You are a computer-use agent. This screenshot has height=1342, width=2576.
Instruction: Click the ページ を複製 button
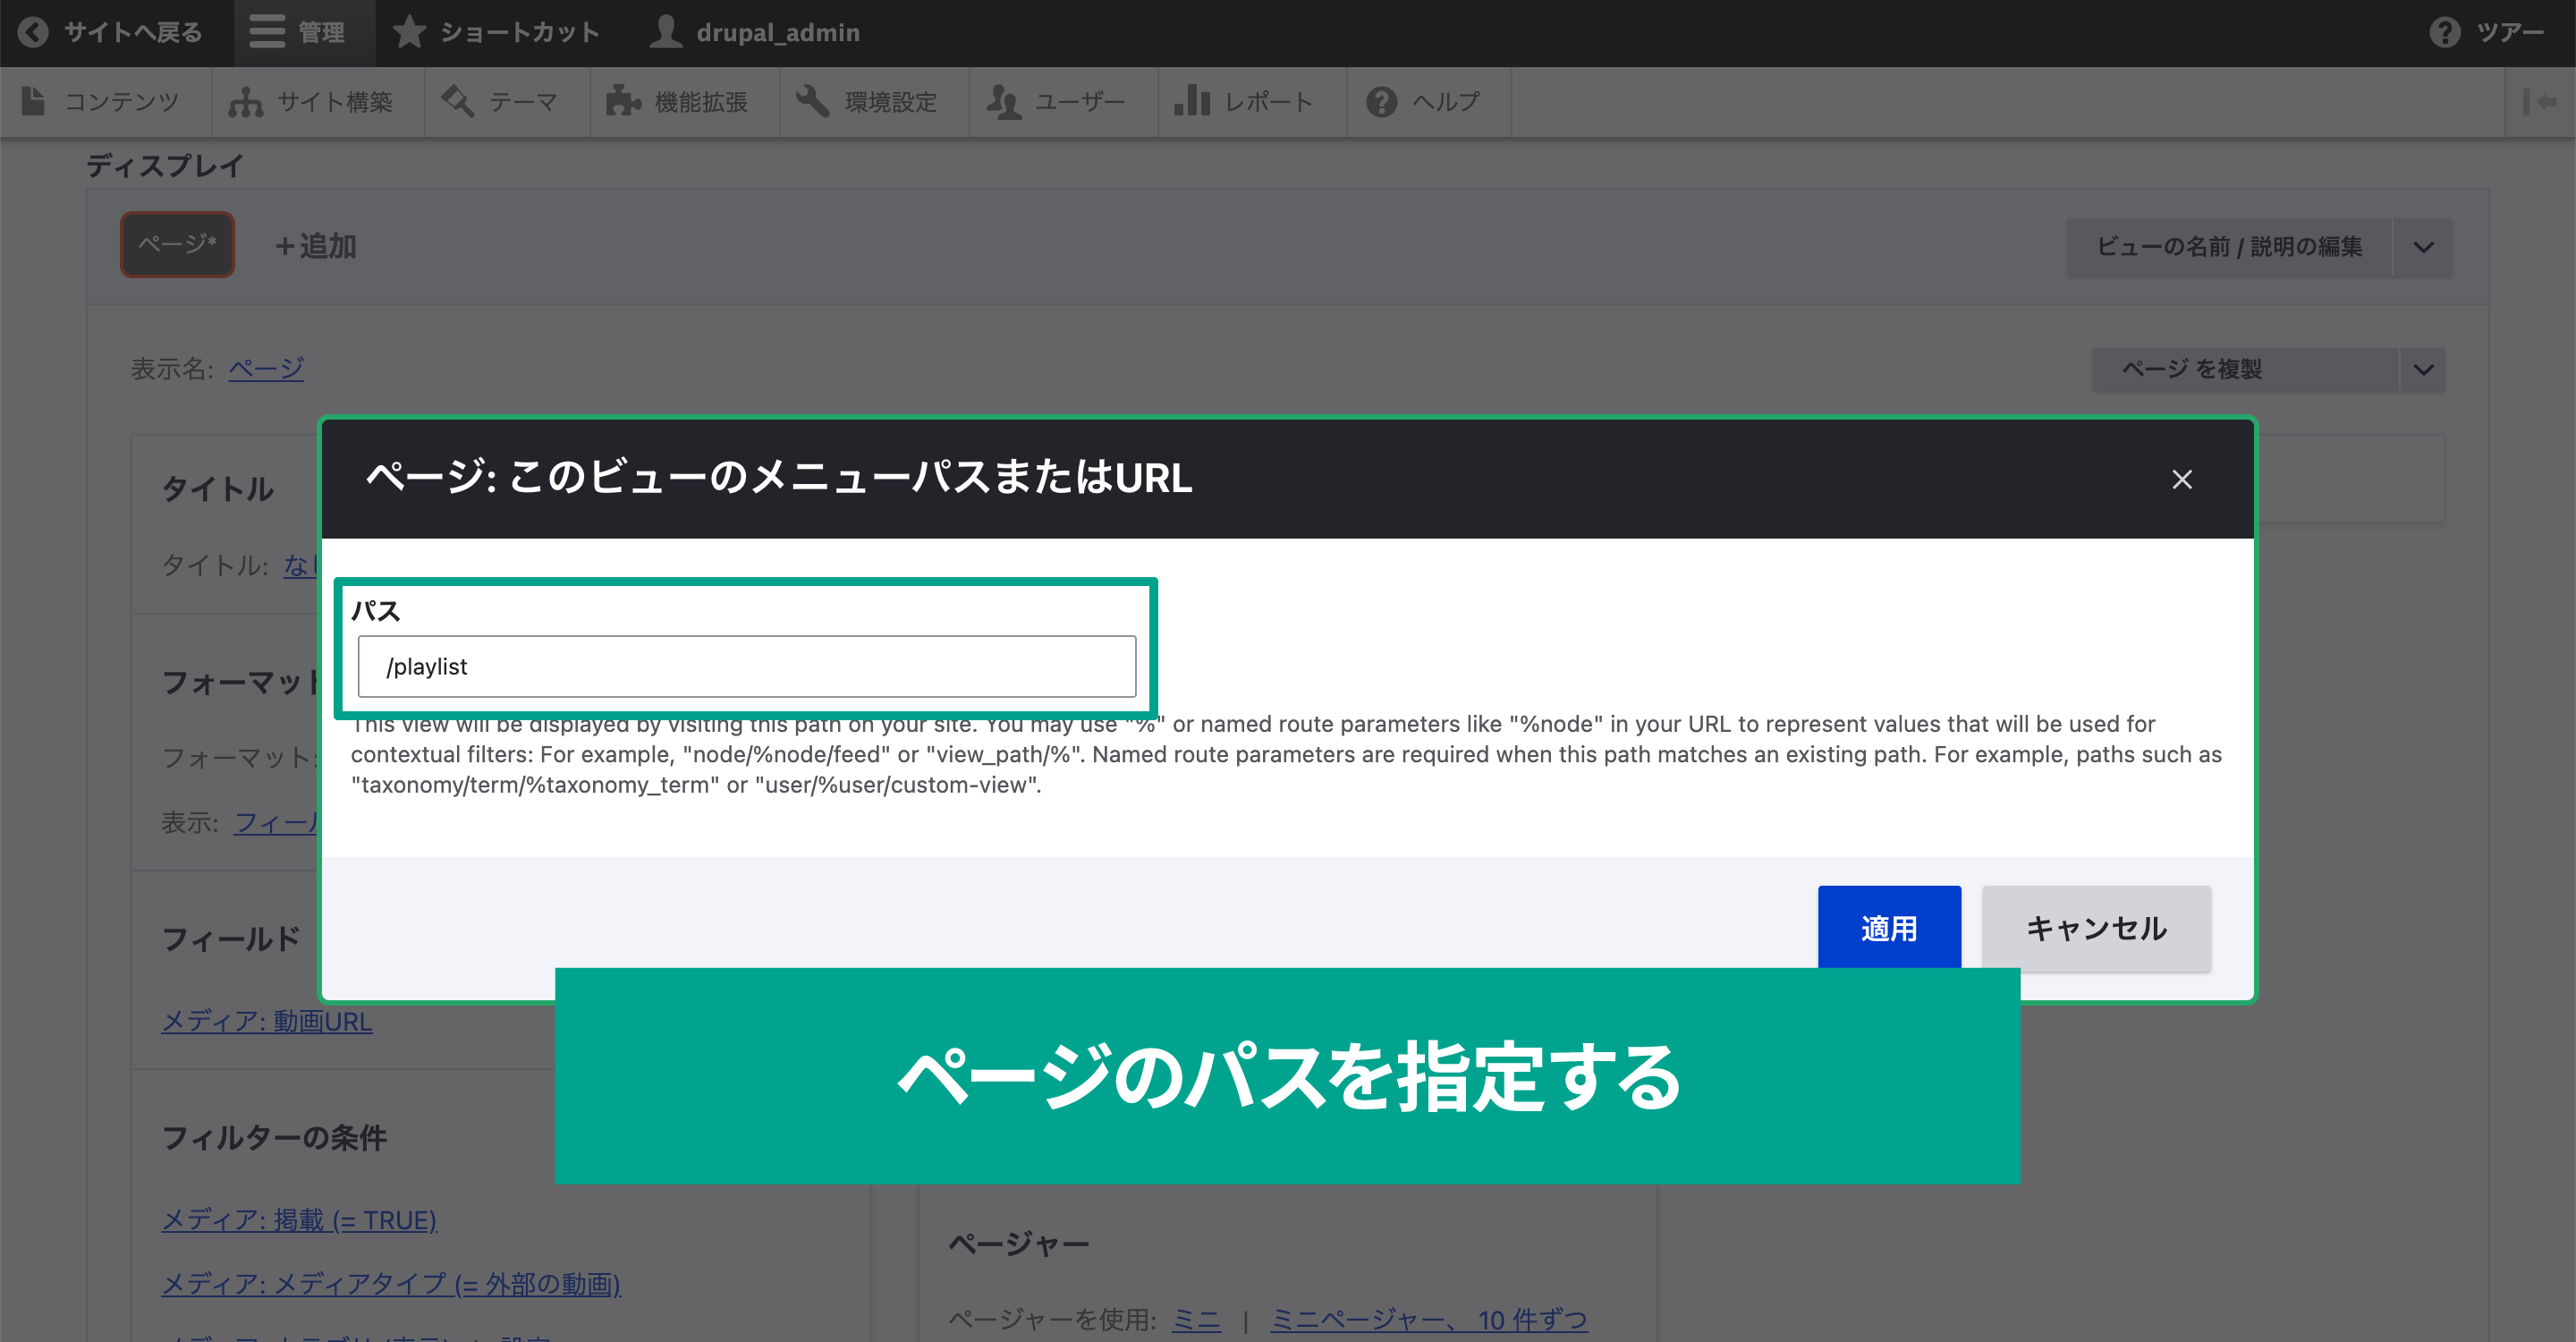click(x=2245, y=369)
